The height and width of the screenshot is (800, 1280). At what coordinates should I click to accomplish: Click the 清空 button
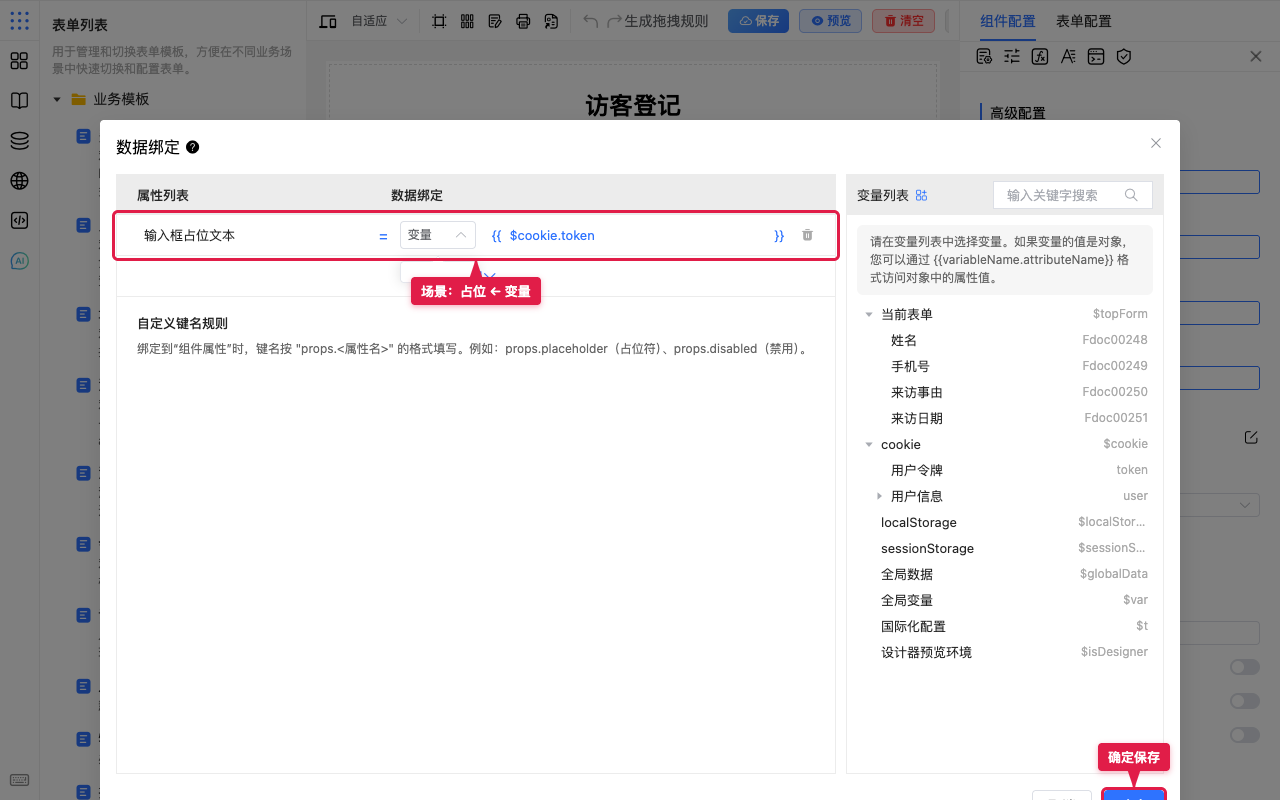[x=904, y=21]
